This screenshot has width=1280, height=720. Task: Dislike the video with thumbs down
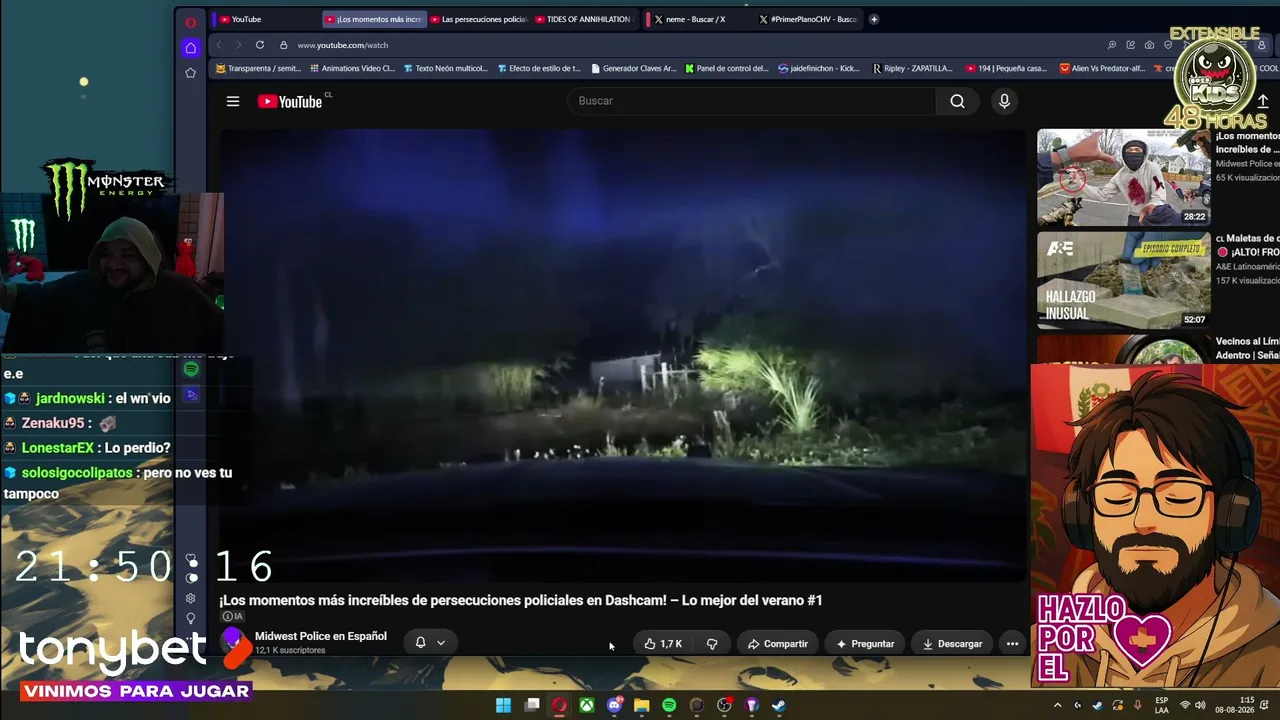(712, 644)
